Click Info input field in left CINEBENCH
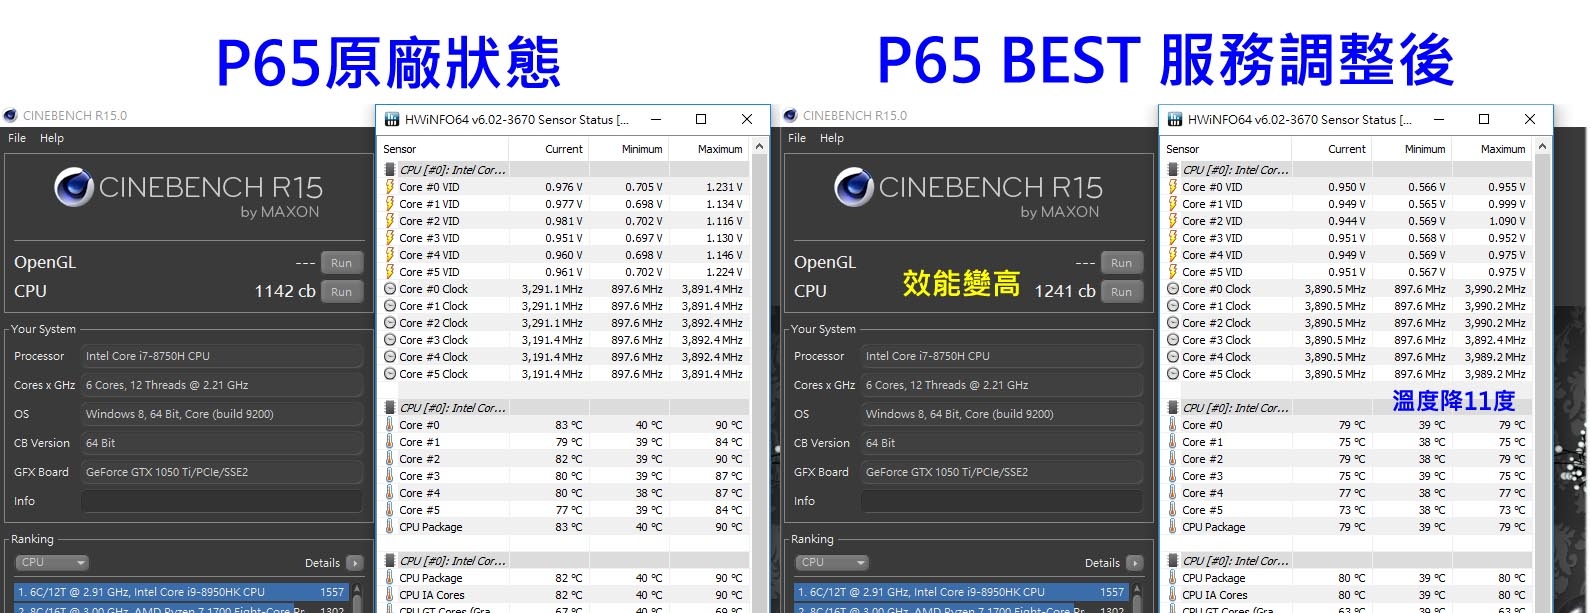1590x613 pixels. pos(222,501)
